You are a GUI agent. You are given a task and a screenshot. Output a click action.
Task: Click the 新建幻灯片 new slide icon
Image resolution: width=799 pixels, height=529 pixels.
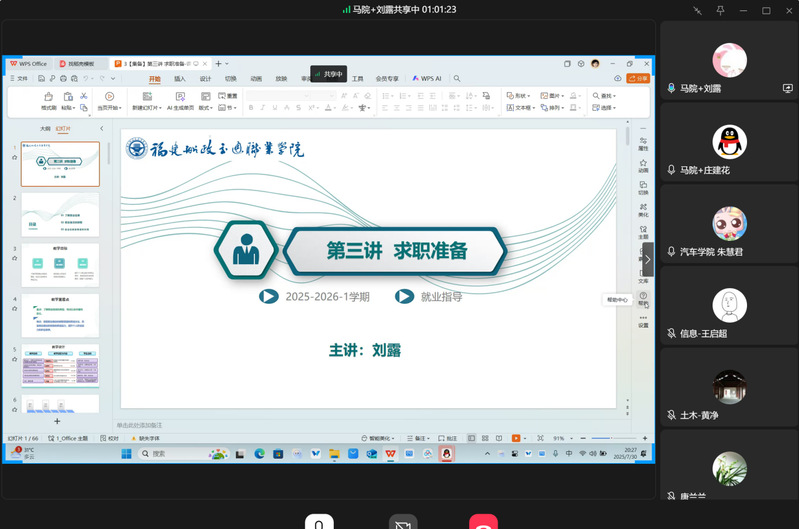pyautogui.click(x=145, y=97)
